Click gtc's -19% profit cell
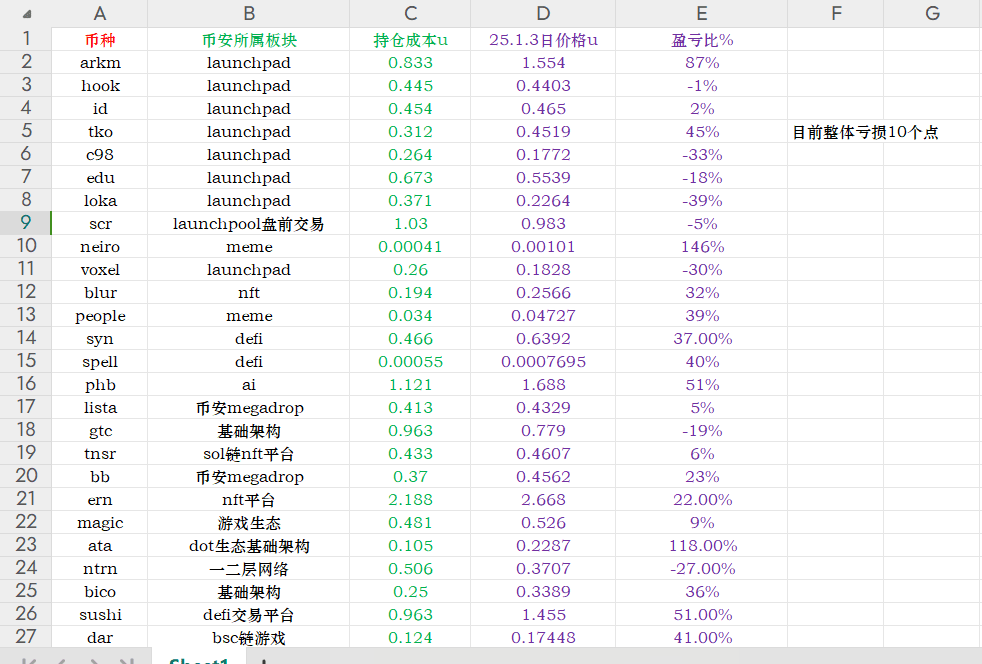This screenshot has width=982, height=664. tap(701, 430)
